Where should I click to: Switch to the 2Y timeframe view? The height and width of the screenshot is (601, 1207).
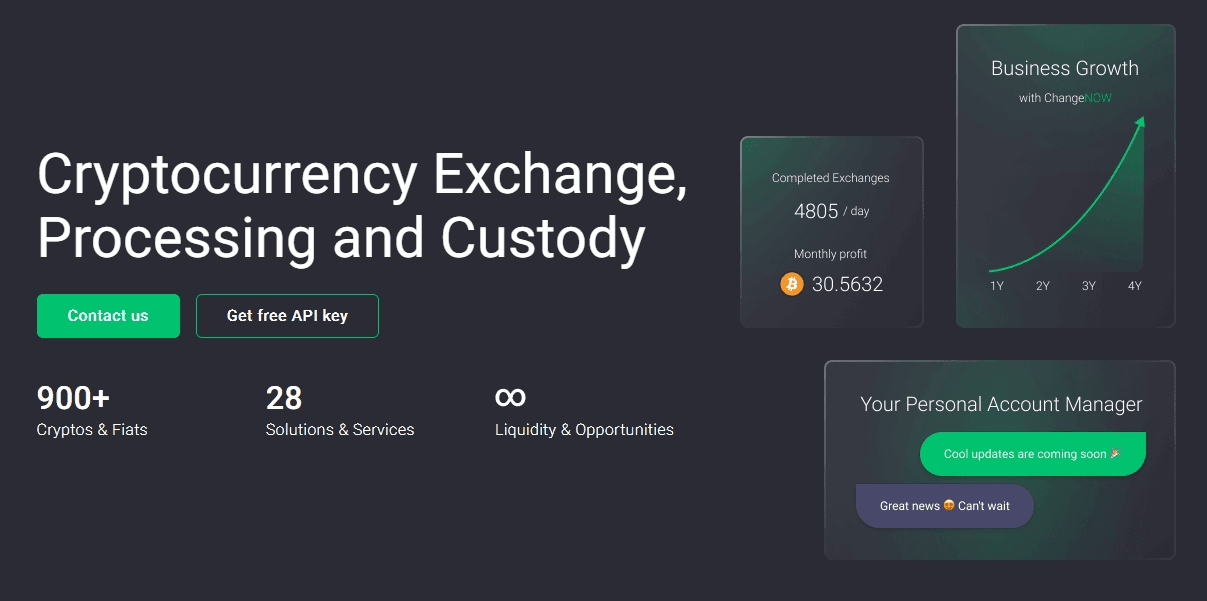[1041, 285]
